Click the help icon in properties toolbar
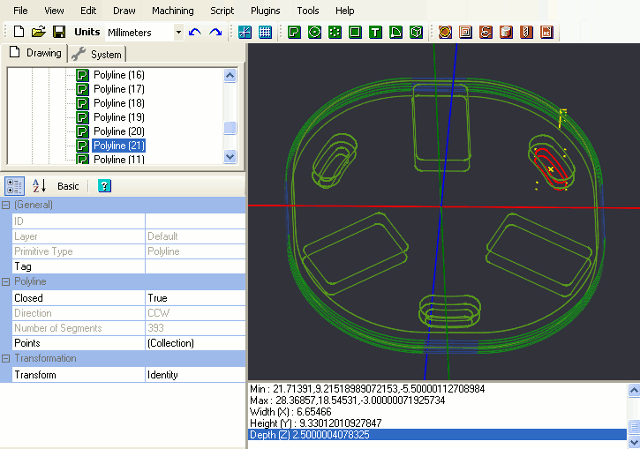640x449 pixels. pos(104,186)
